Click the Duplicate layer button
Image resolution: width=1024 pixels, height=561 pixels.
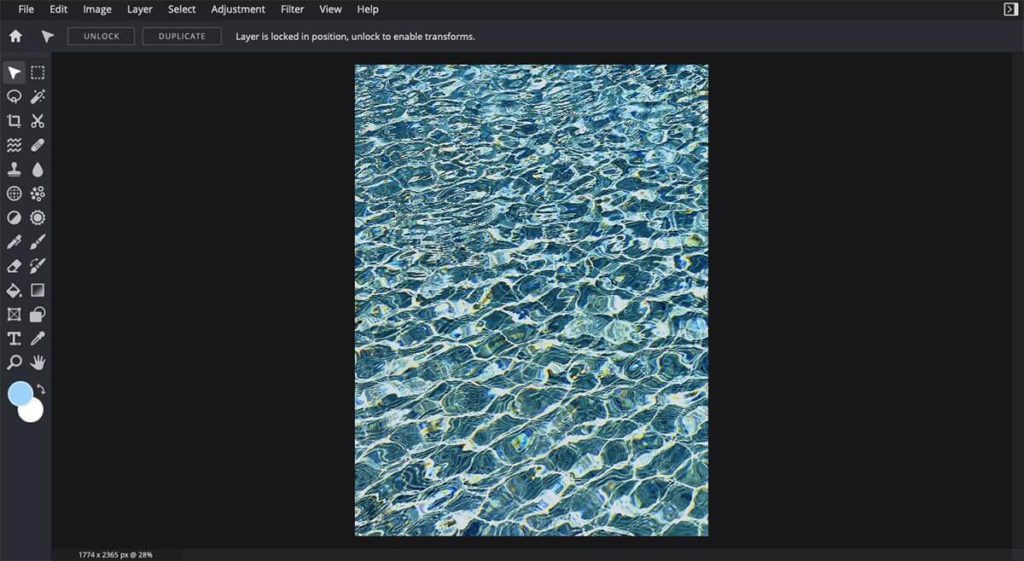click(x=182, y=36)
